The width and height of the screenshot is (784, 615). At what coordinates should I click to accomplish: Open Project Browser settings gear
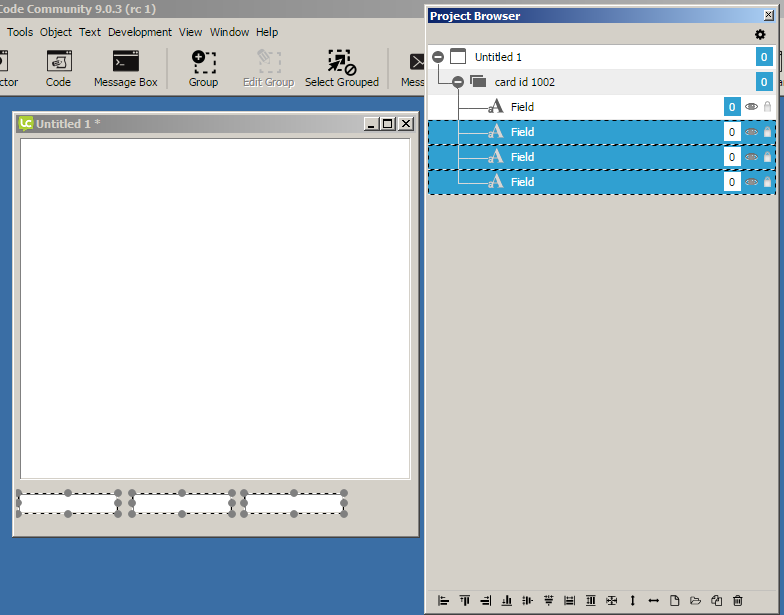click(760, 34)
